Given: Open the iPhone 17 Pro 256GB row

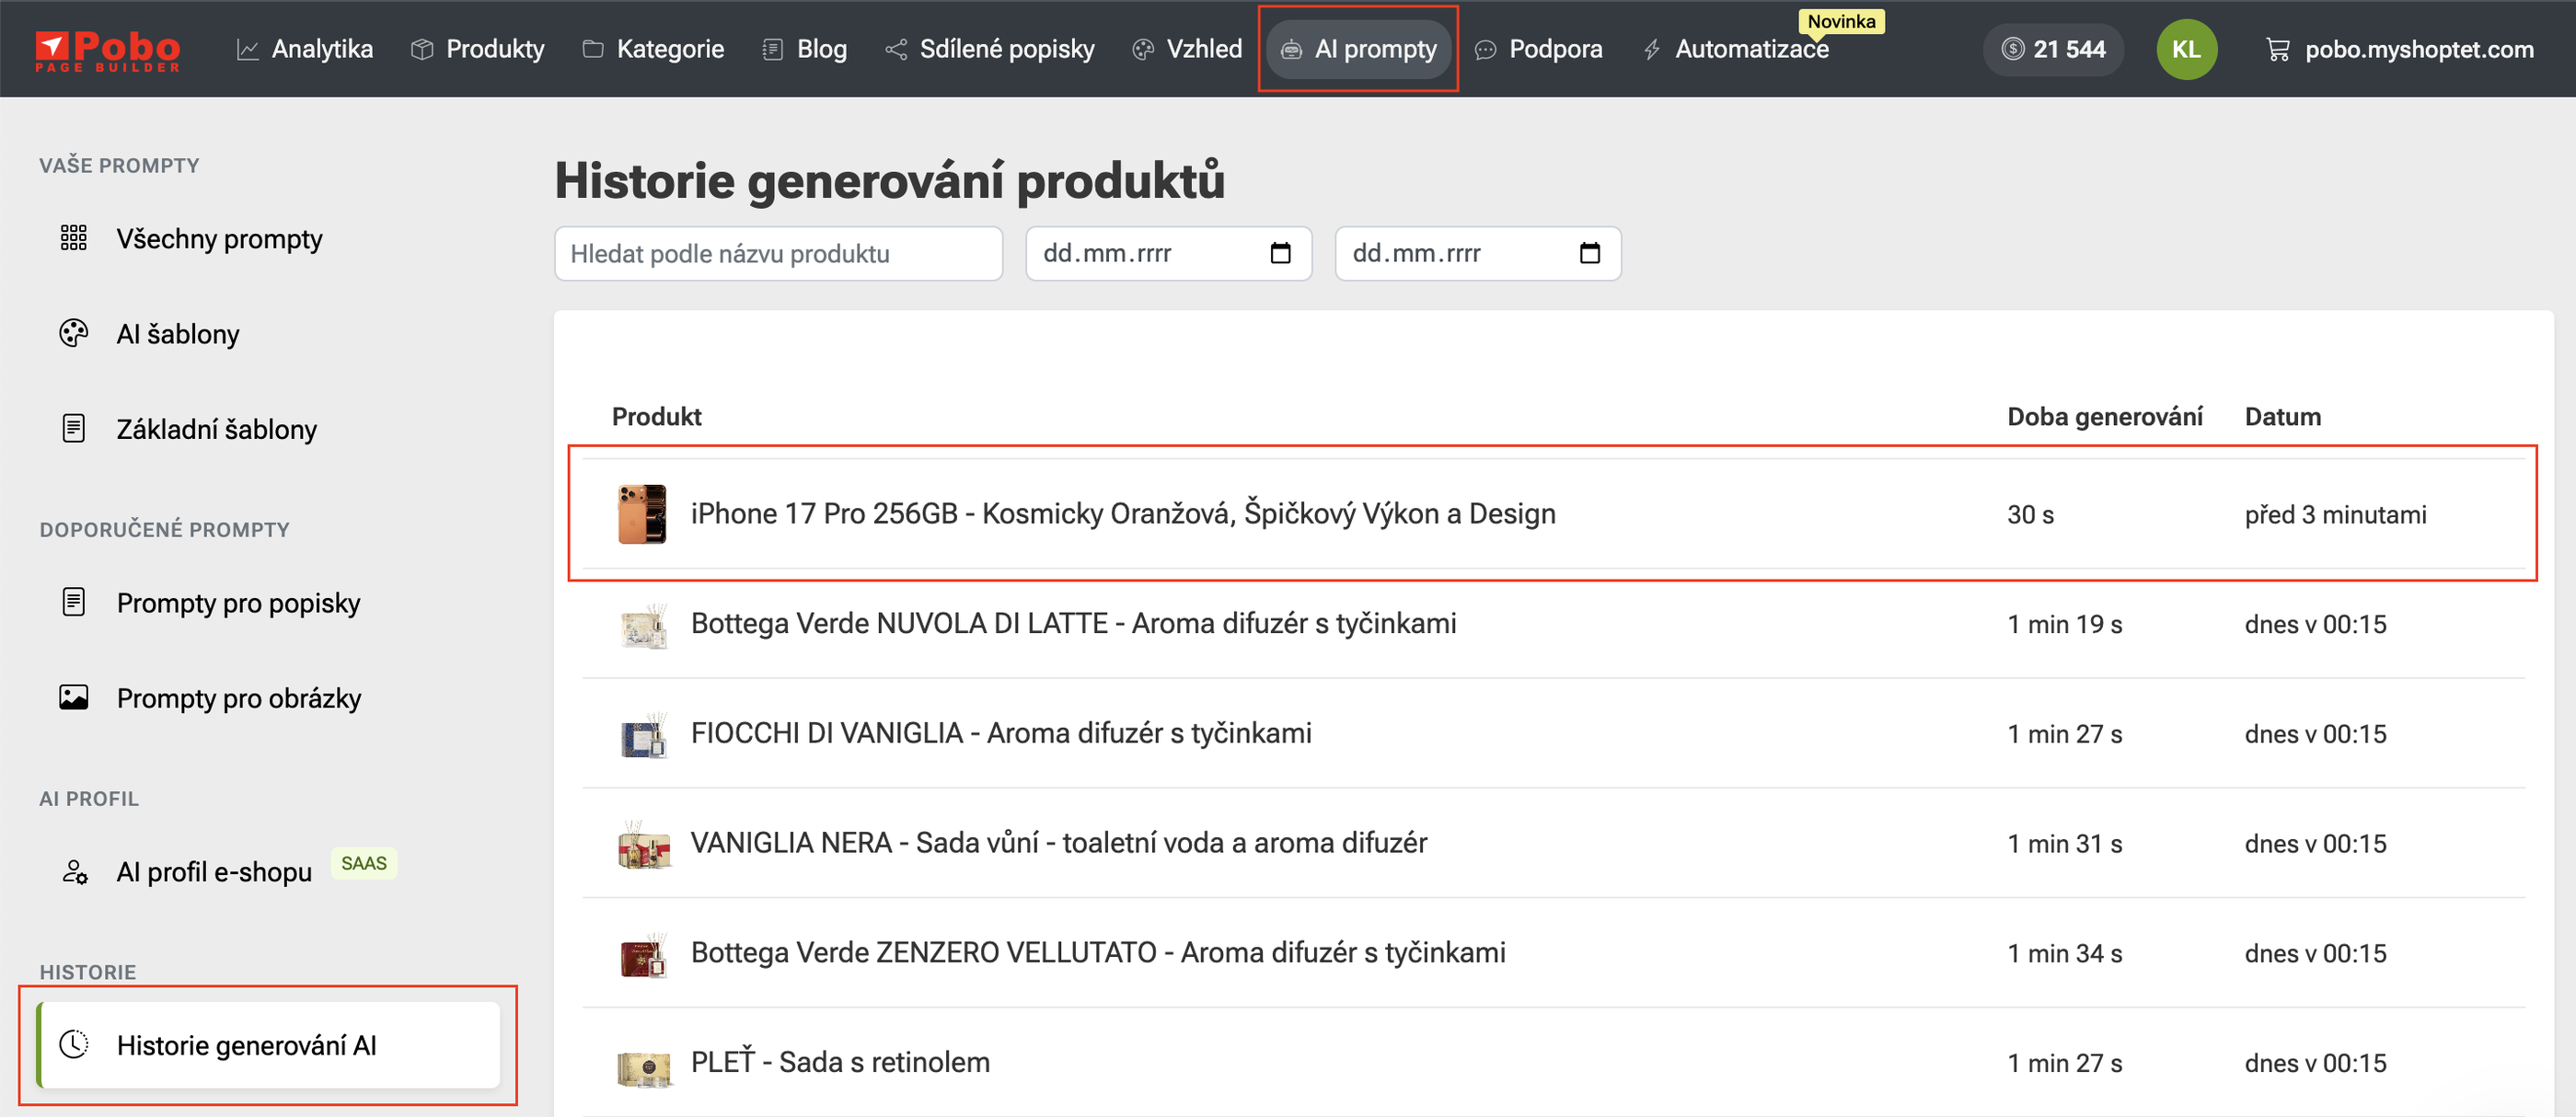Looking at the screenshot, I should [1553, 514].
